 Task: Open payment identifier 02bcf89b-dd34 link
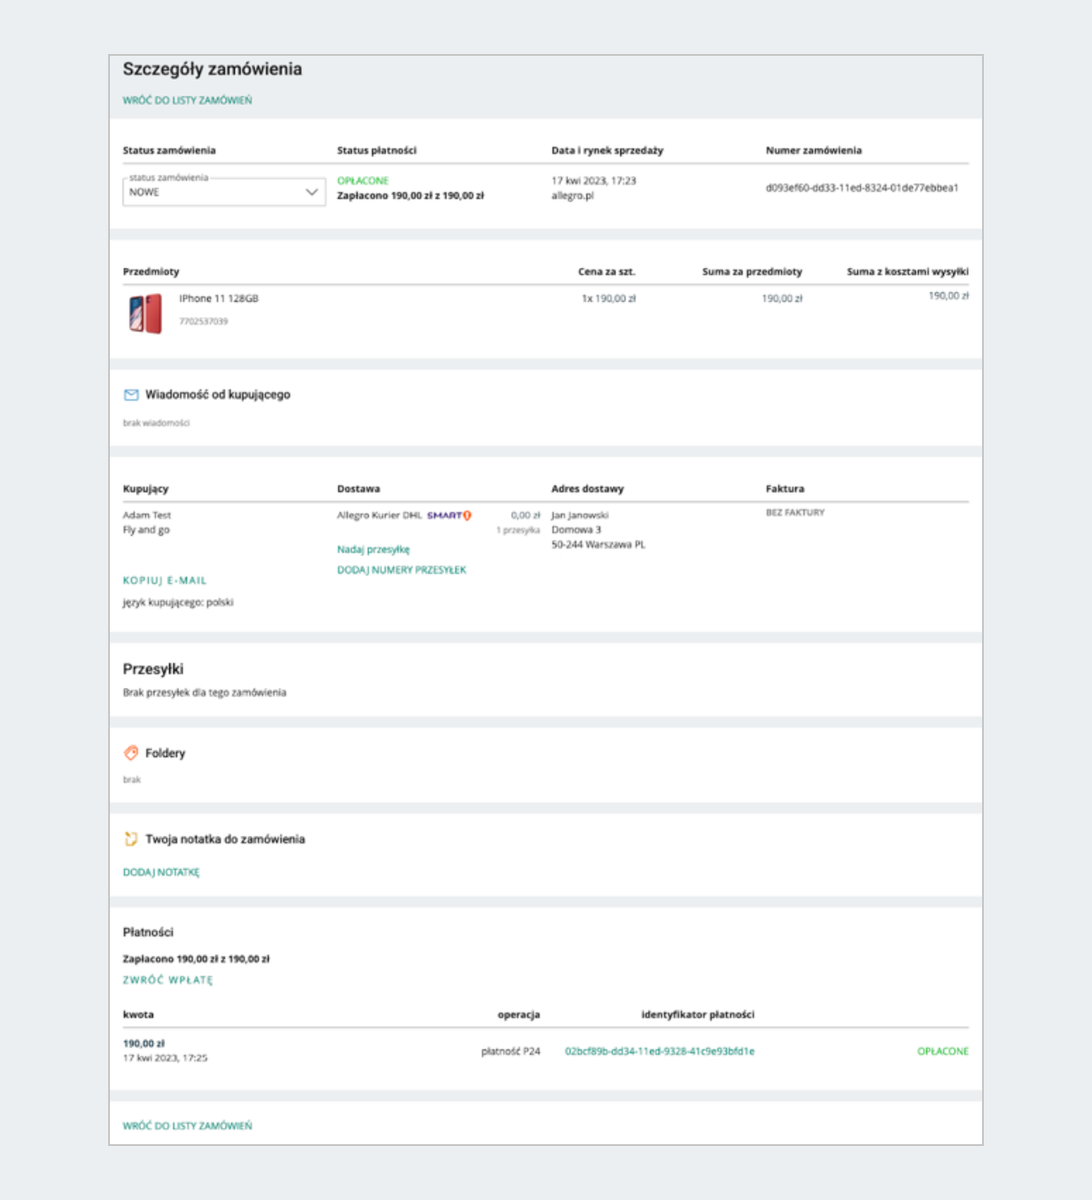[x=660, y=1051]
